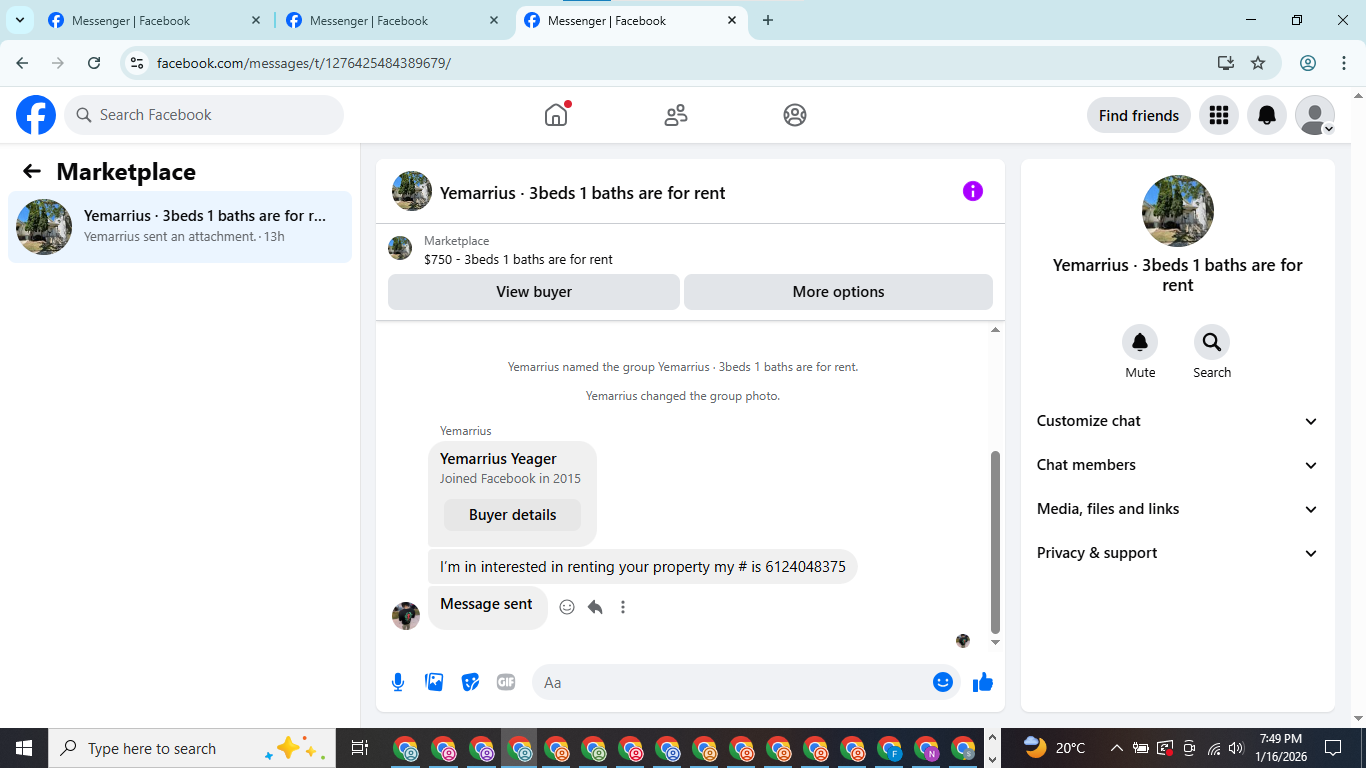This screenshot has height=768, width=1366.
Task: Record a voice clip with microphone icon
Action: 398,682
